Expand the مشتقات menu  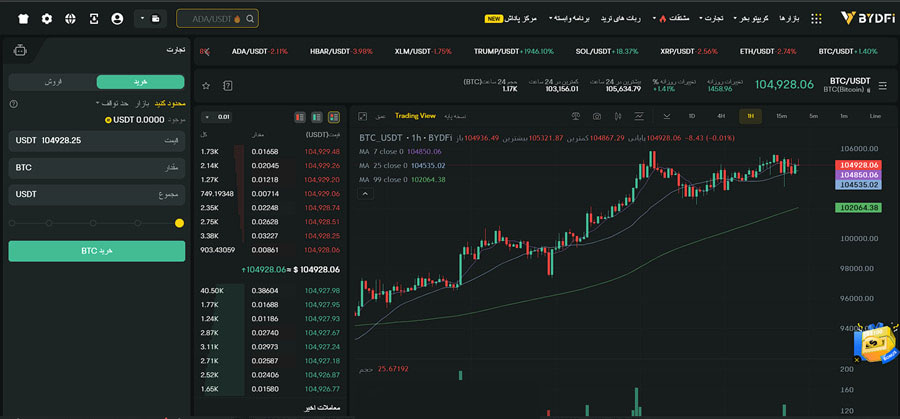670,18
